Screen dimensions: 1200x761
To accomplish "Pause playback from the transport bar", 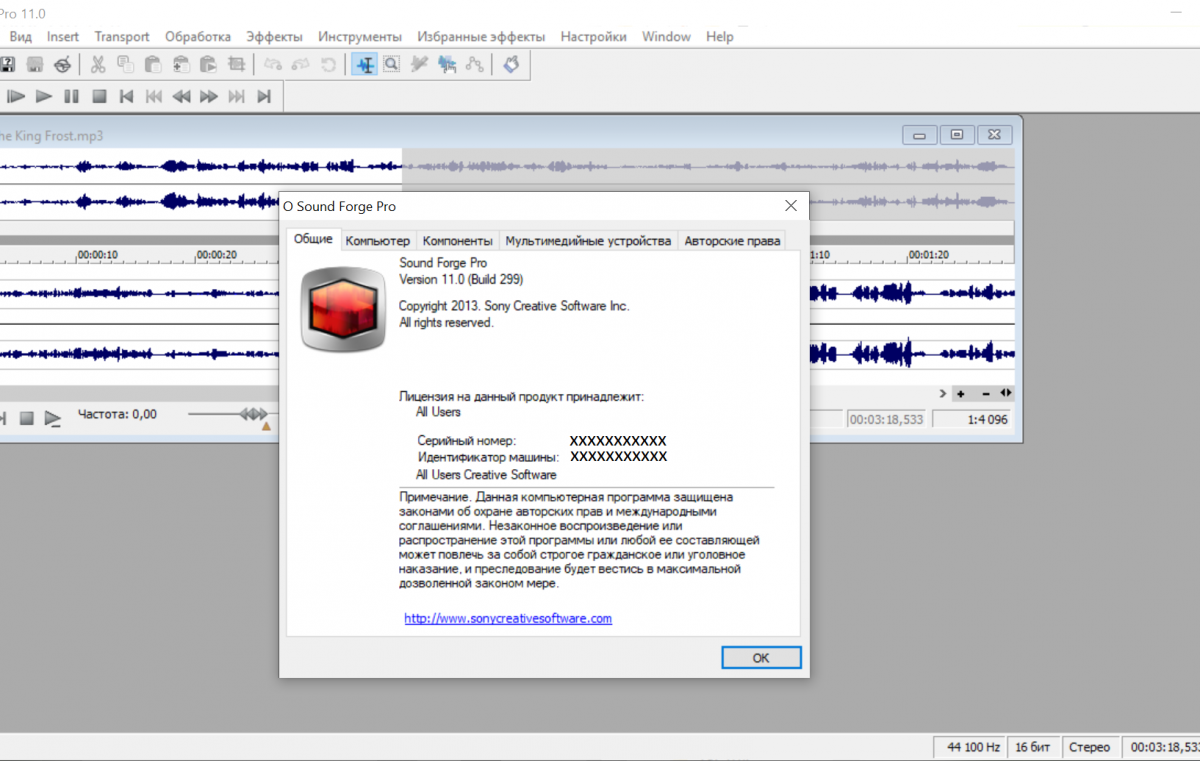I will point(71,97).
